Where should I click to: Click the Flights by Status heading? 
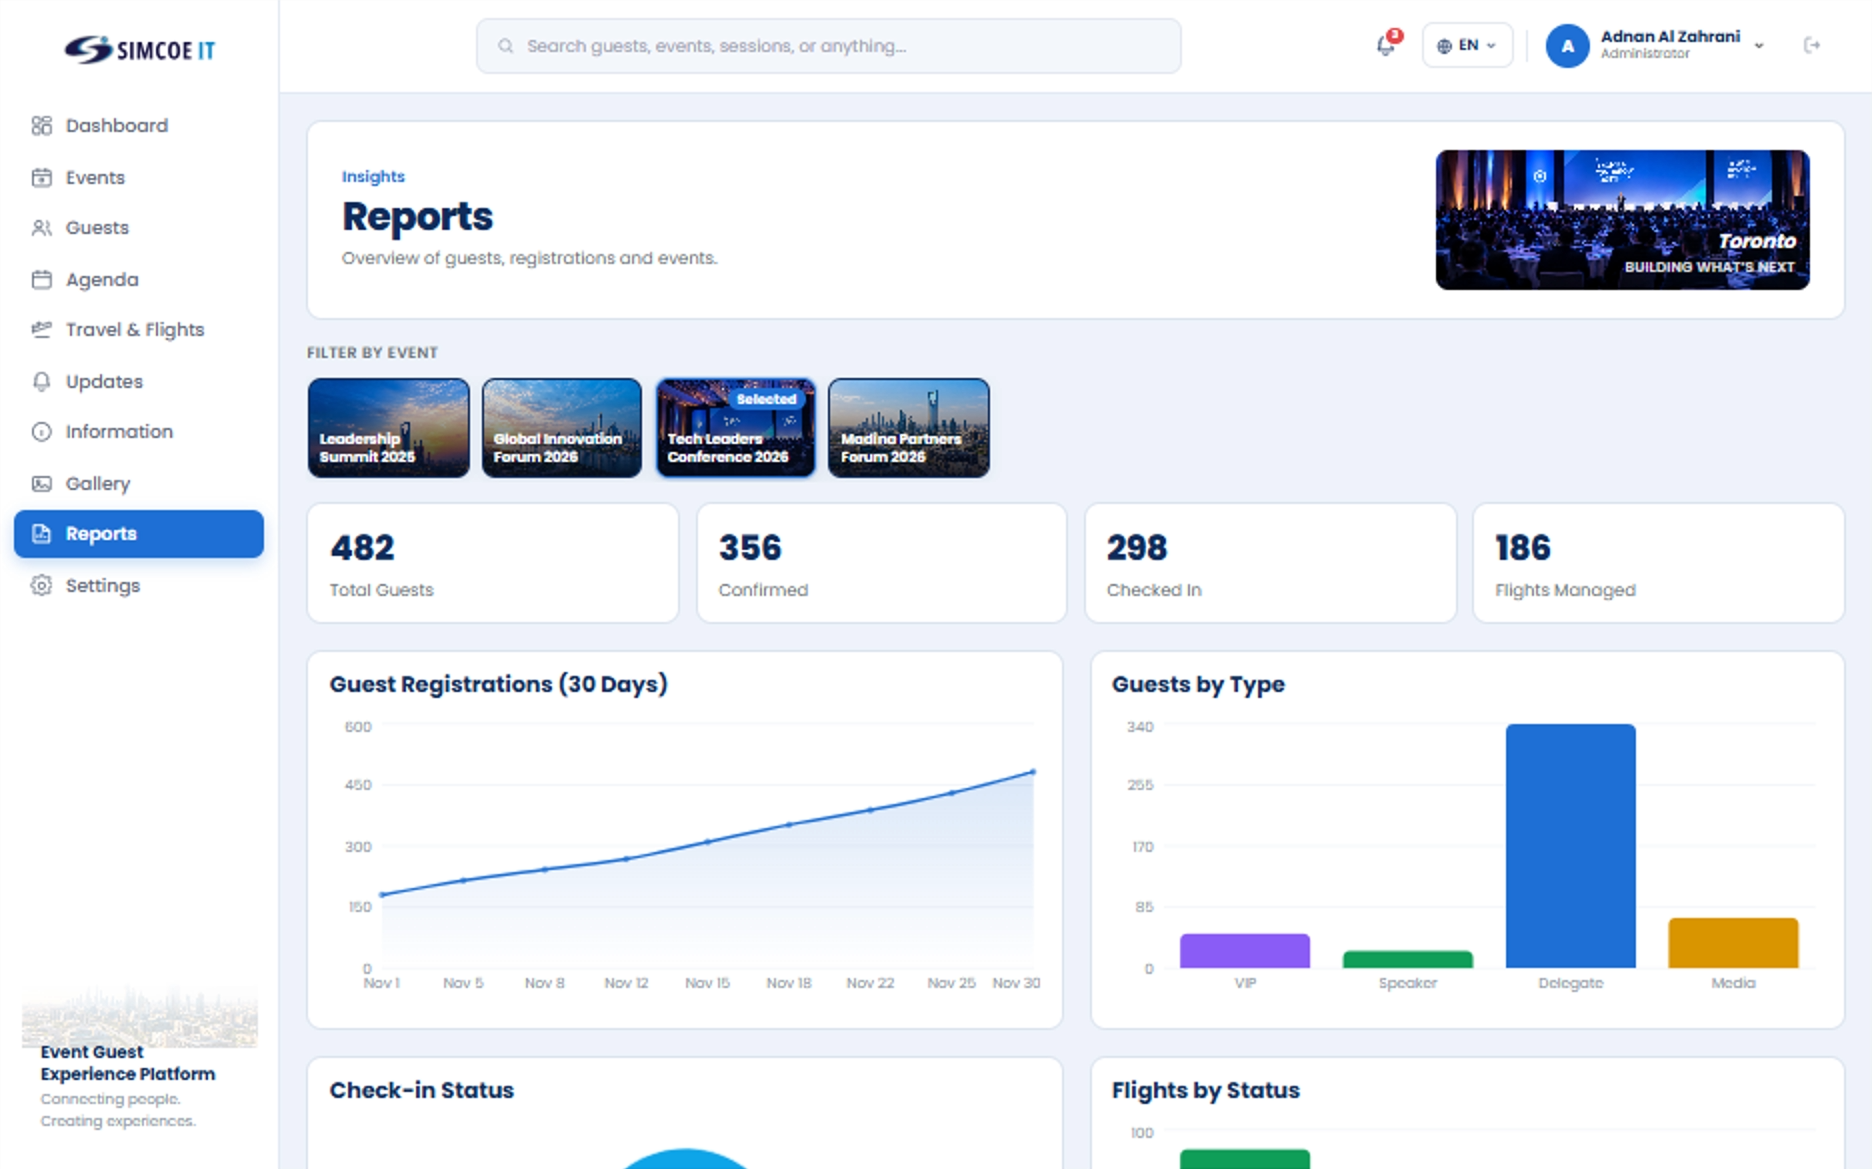pyautogui.click(x=1205, y=1090)
